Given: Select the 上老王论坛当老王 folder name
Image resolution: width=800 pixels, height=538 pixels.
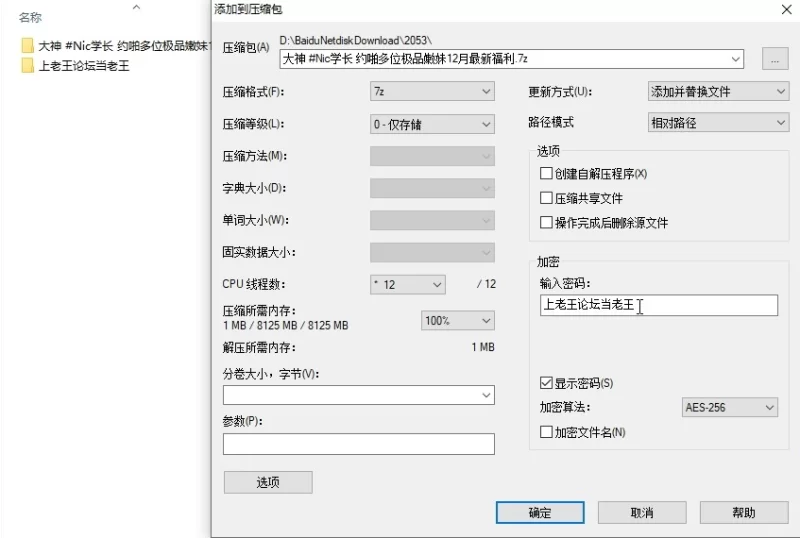Looking at the screenshot, I should [x=84, y=66].
